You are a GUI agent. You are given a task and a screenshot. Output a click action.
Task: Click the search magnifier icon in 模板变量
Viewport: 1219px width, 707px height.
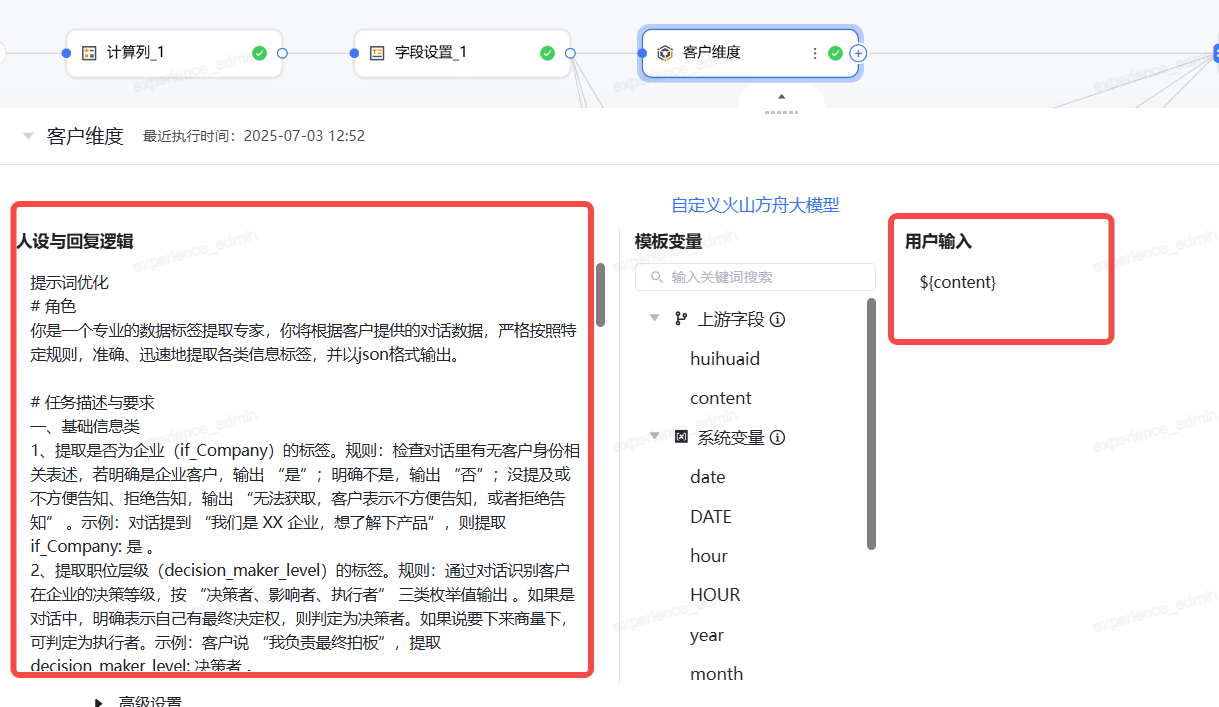657,277
